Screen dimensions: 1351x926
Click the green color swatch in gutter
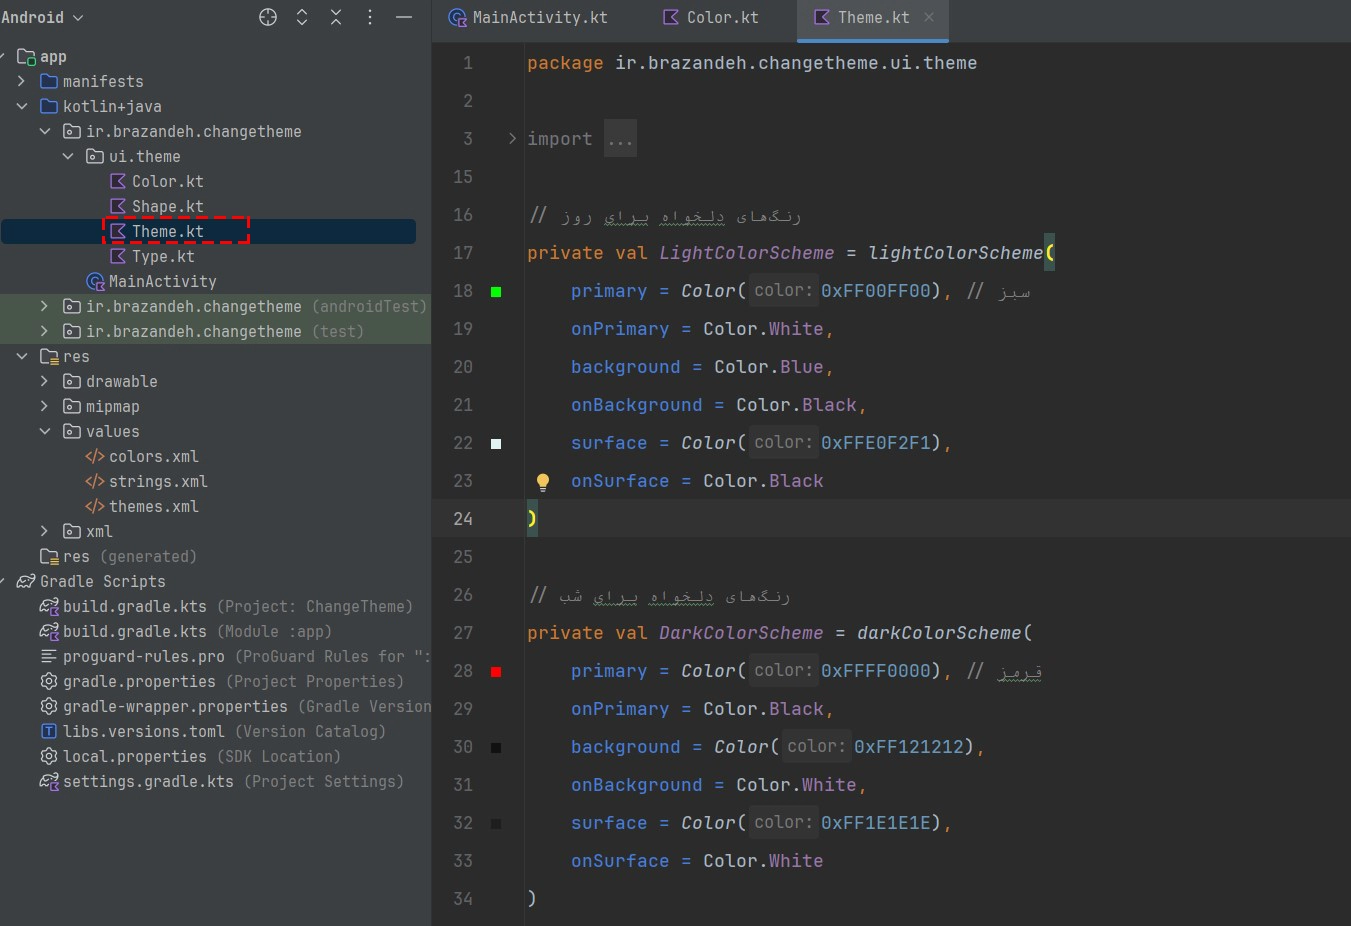click(x=496, y=292)
